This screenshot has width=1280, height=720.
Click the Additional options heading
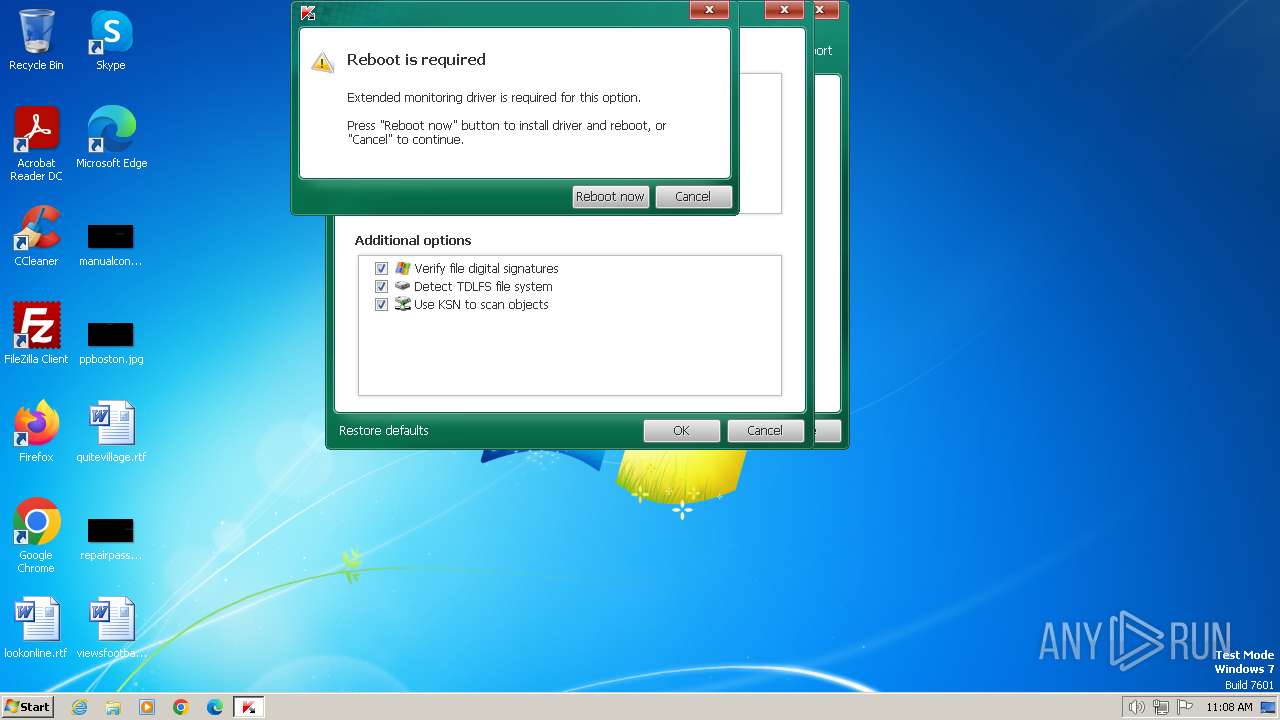(x=413, y=241)
